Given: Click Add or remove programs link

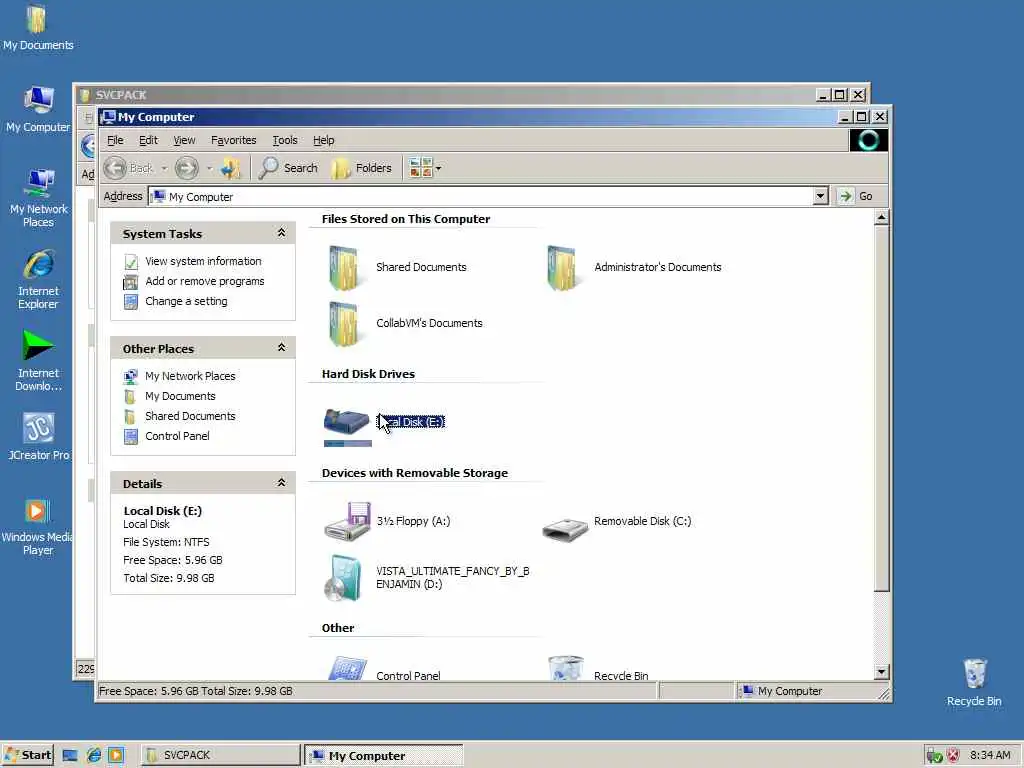Looking at the screenshot, I should tap(204, 281).
